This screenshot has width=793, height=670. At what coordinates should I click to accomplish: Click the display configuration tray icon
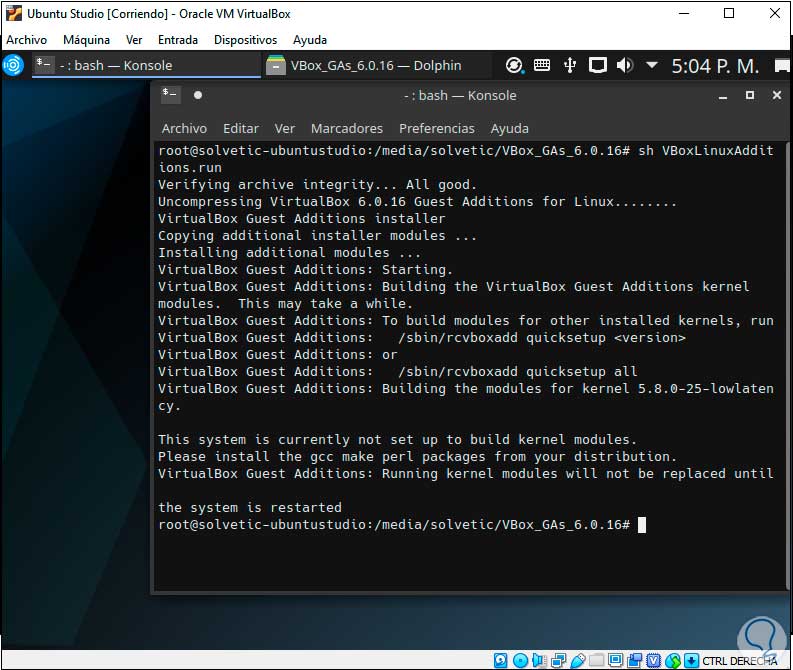coord(597,65)
